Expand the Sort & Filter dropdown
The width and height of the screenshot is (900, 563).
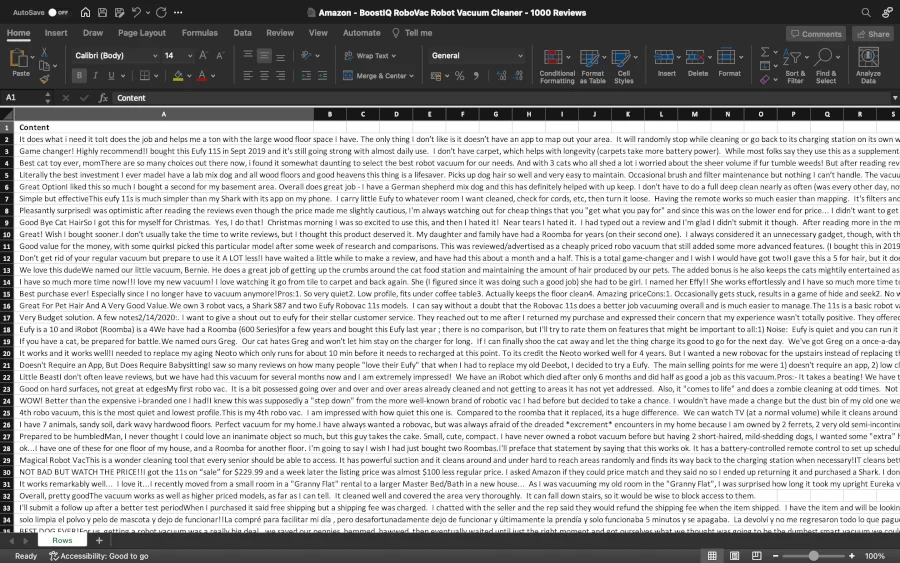(x=806, y=57)
